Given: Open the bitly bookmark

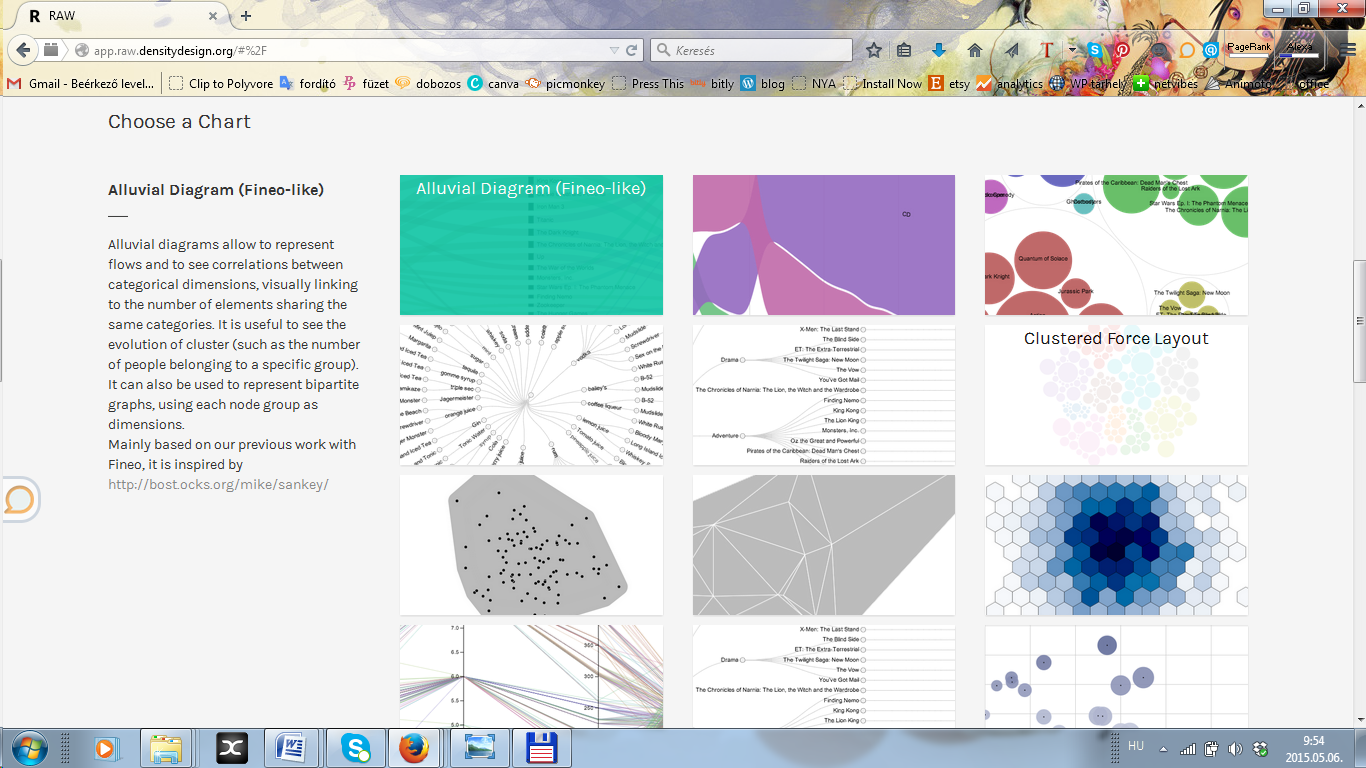Looking at the screenshot, I should (712, 84).
